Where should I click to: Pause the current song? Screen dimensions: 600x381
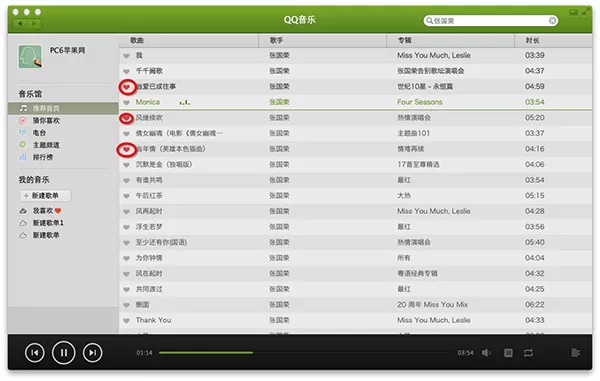click(x=64, y=353)
